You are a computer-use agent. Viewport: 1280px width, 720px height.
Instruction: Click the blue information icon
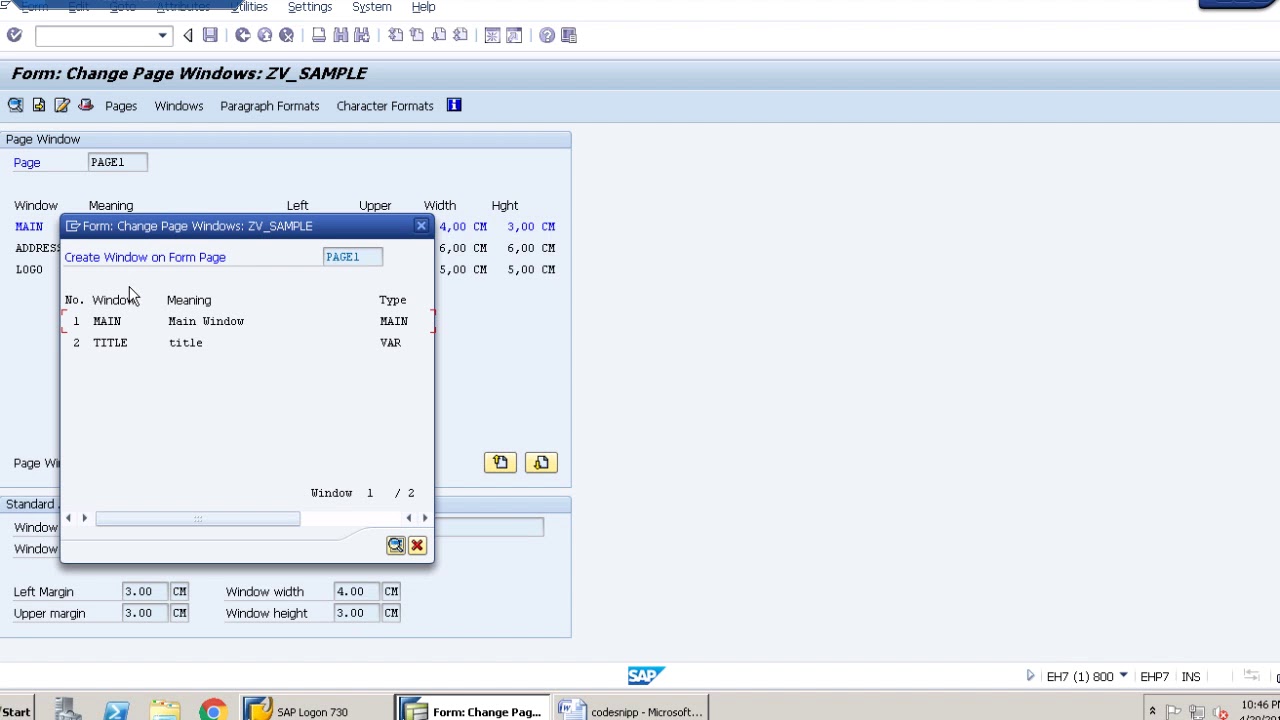[x=454, y=105]
